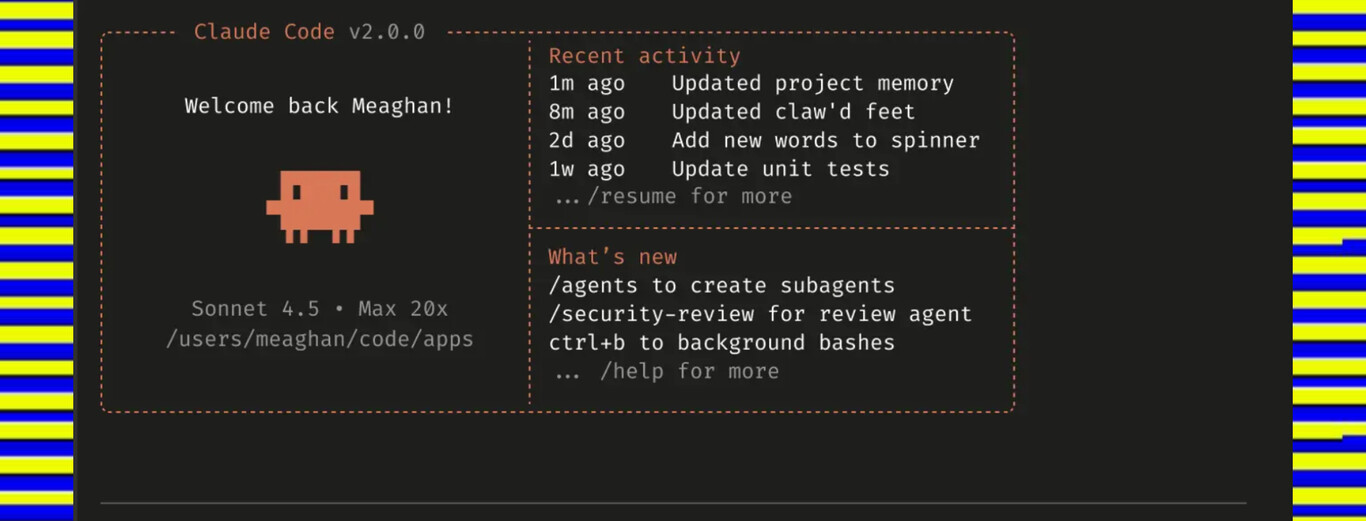This screenshot has height=521, width=1366.
Task: Click the '1m ago' timestamp
Action: click(587, 84)
